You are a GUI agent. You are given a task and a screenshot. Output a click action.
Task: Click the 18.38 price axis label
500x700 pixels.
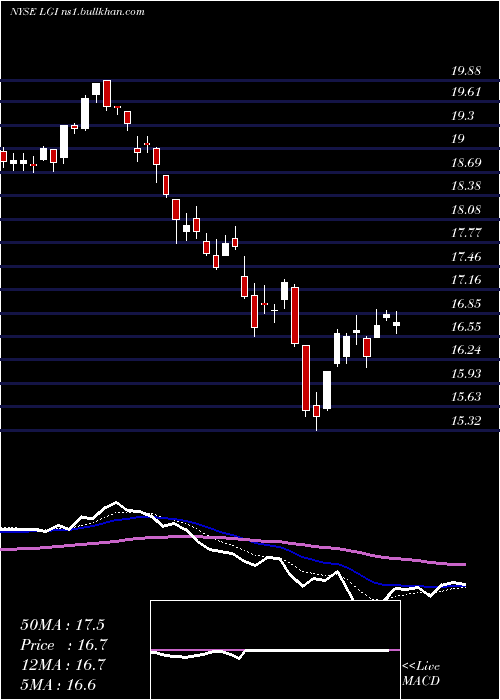click(466, 186)
